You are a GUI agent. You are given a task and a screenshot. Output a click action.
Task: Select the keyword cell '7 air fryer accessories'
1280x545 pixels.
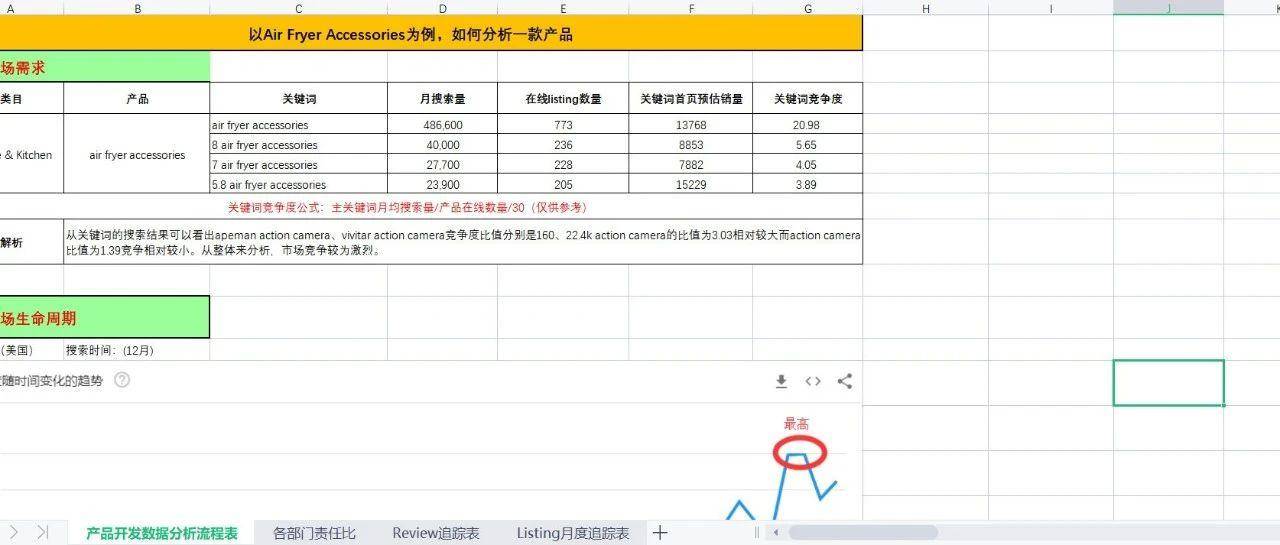299,165
